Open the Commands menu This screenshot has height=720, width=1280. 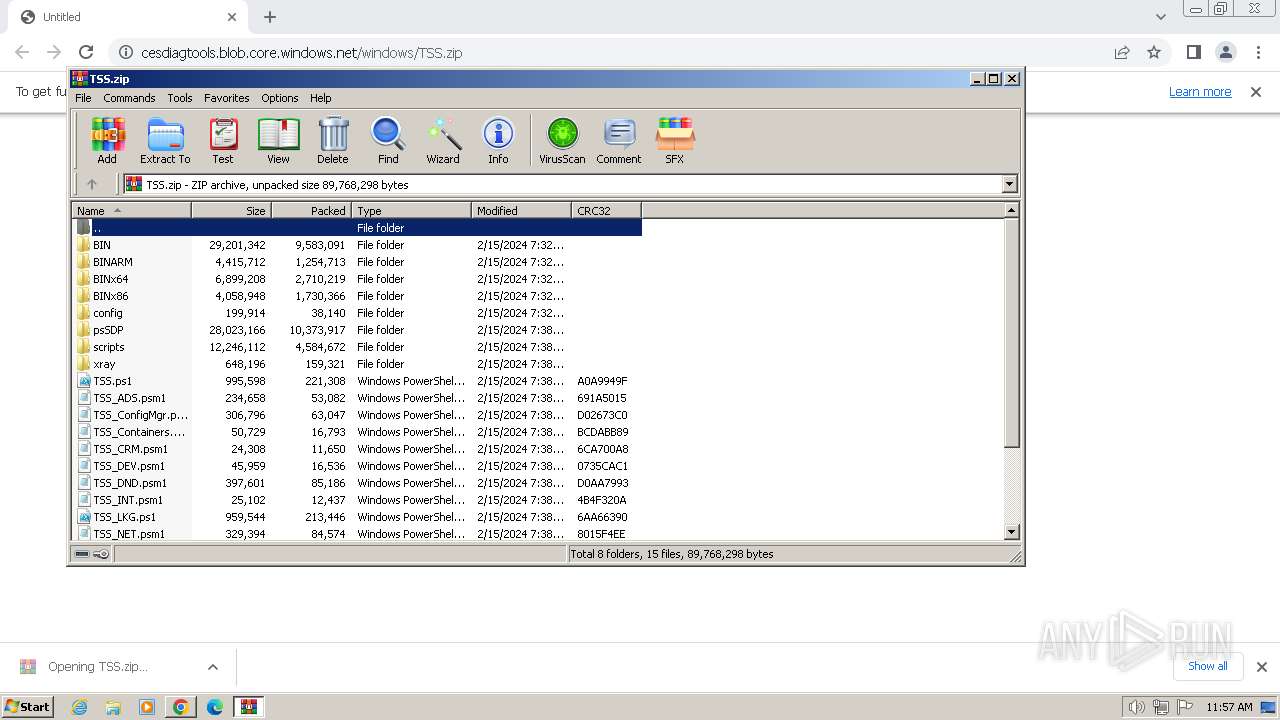pos(129,98)
